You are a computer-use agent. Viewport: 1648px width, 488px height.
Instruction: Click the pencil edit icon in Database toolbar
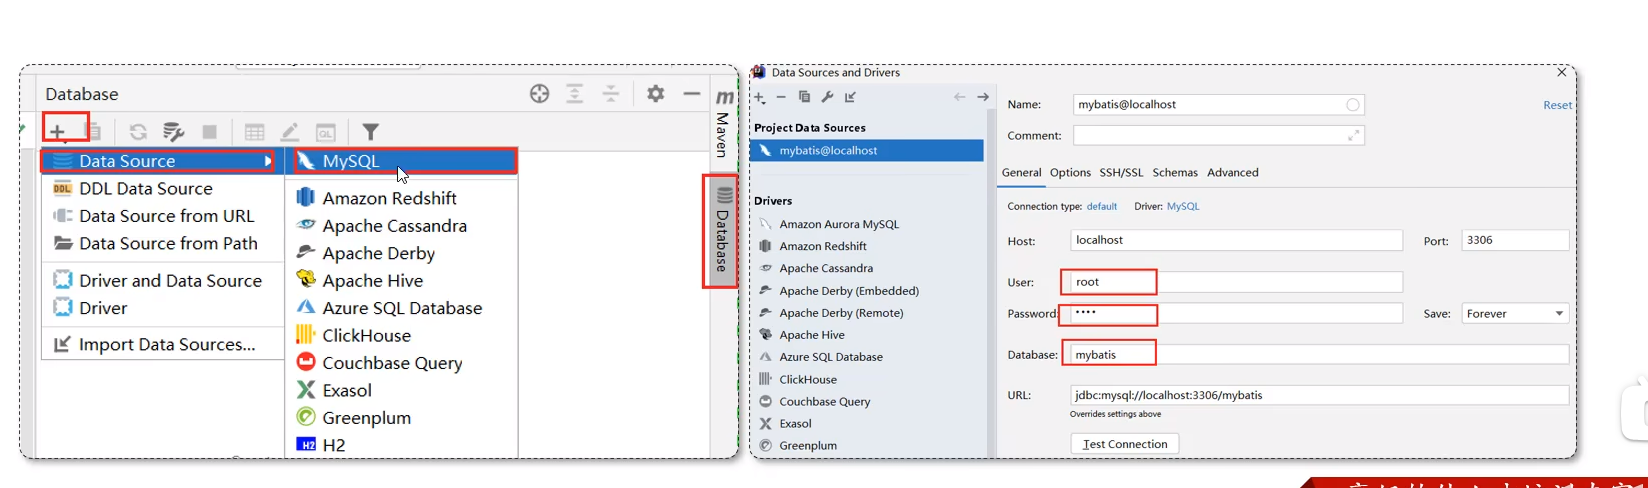pyautogui.click(x=289, y=132)
